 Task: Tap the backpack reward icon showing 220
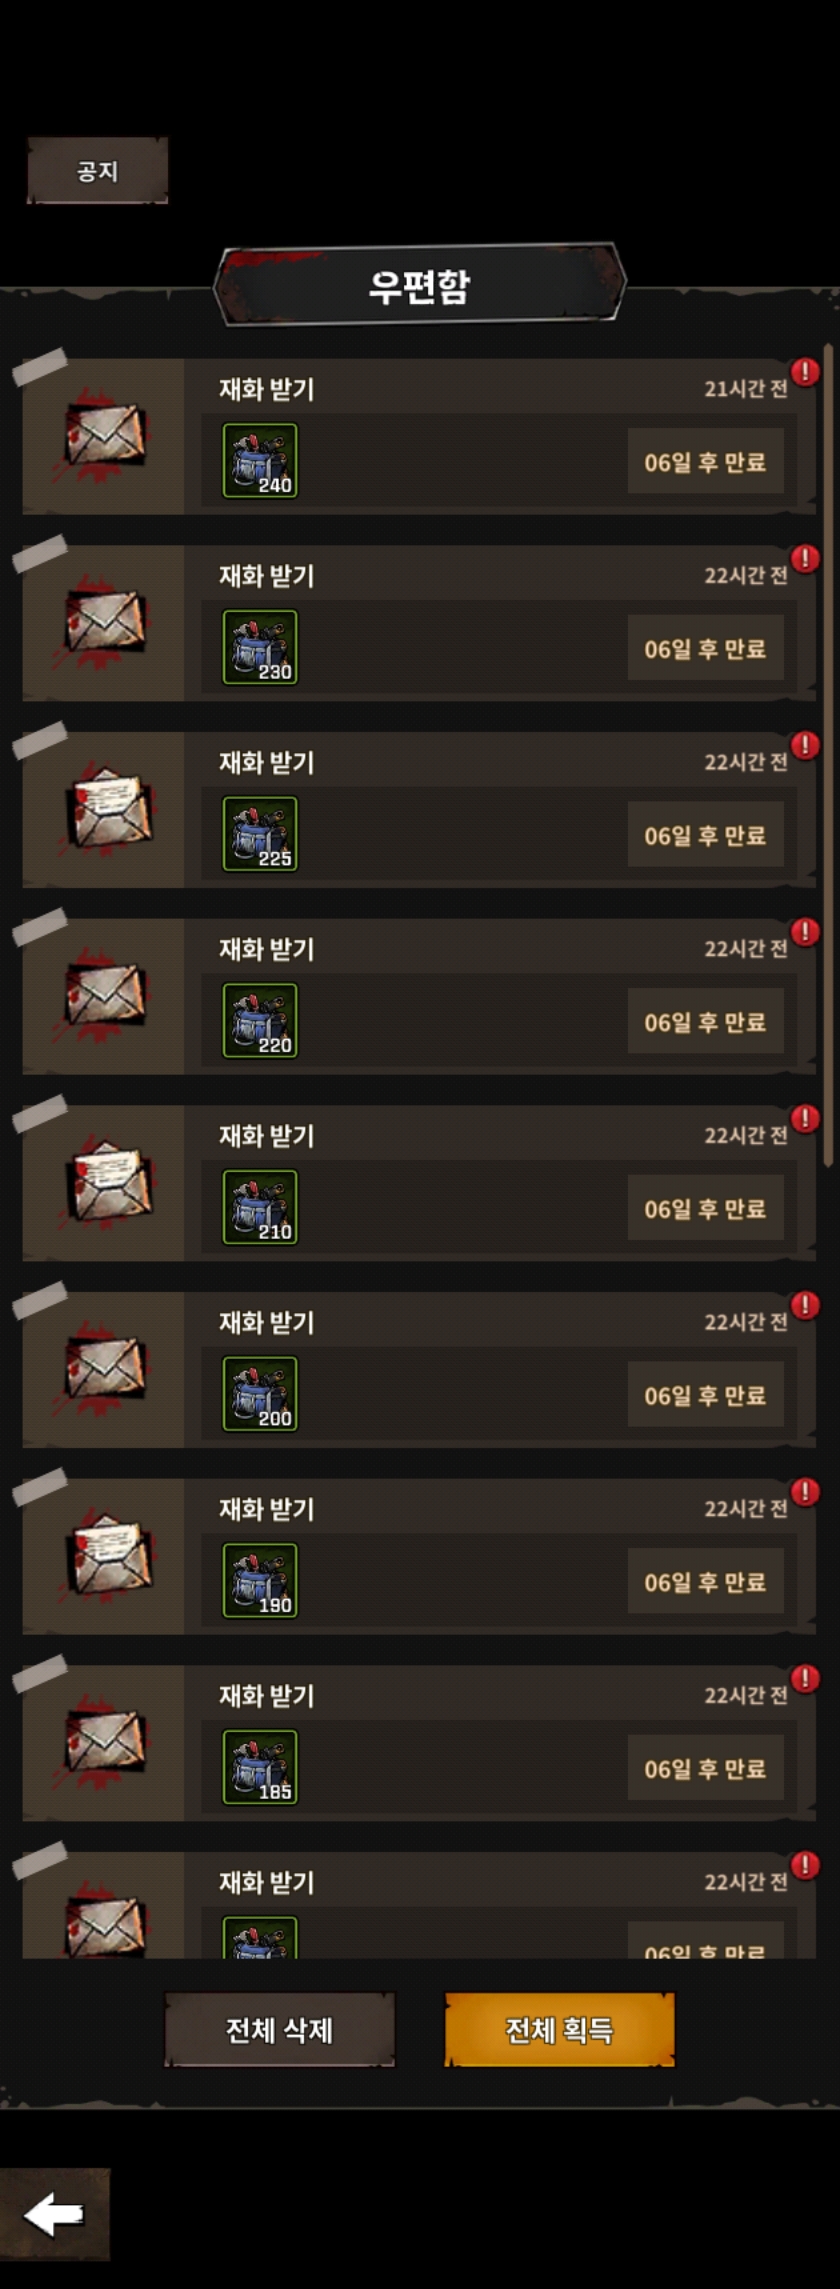(260, 1021)
